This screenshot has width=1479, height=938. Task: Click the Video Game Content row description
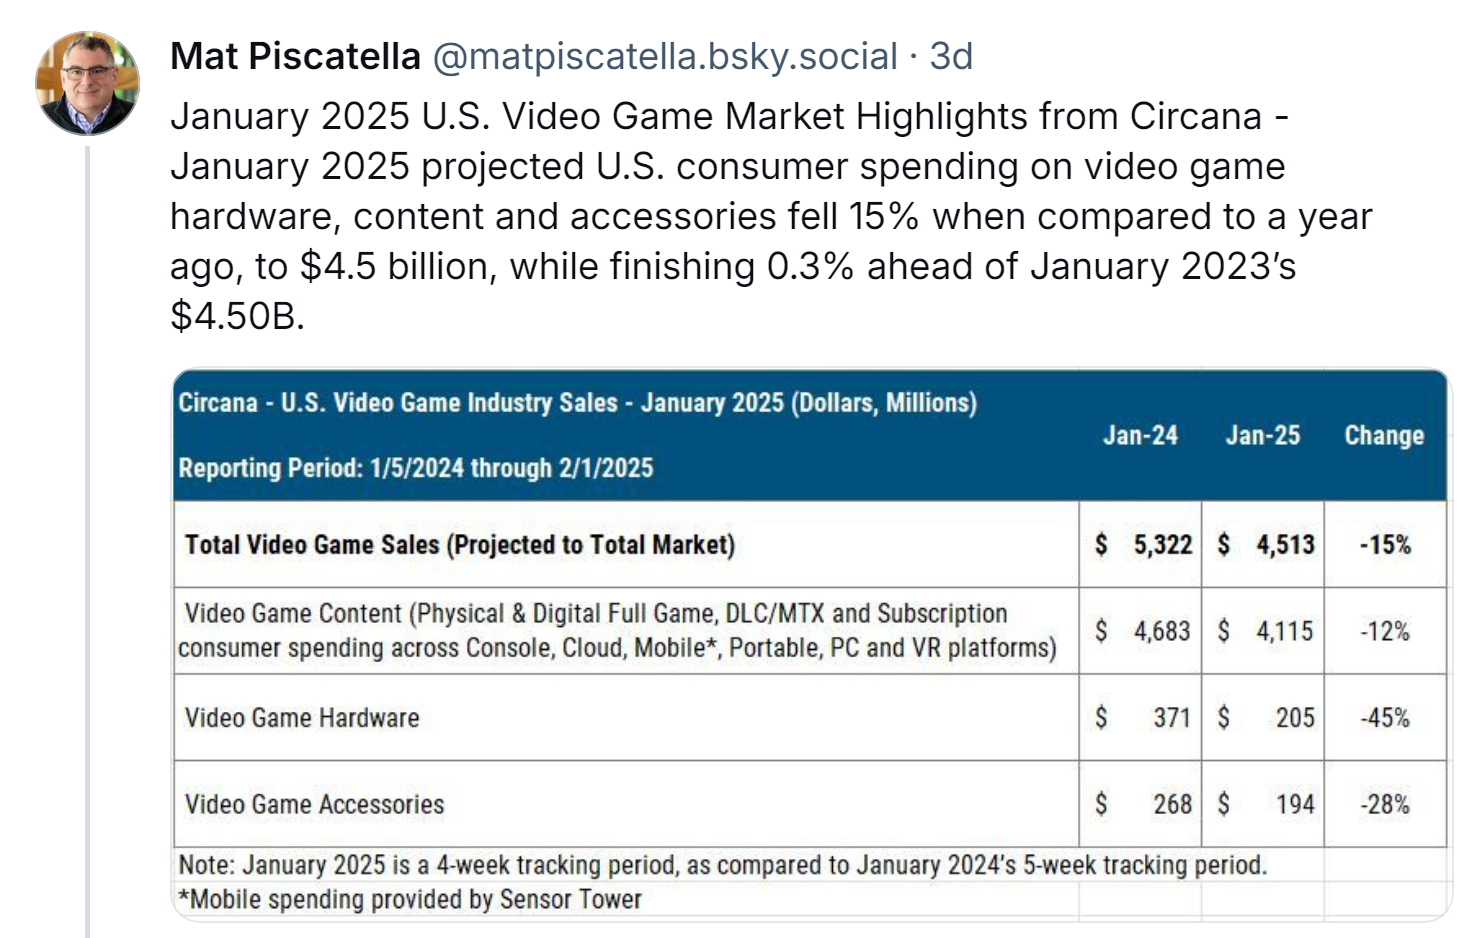[616, 631]
